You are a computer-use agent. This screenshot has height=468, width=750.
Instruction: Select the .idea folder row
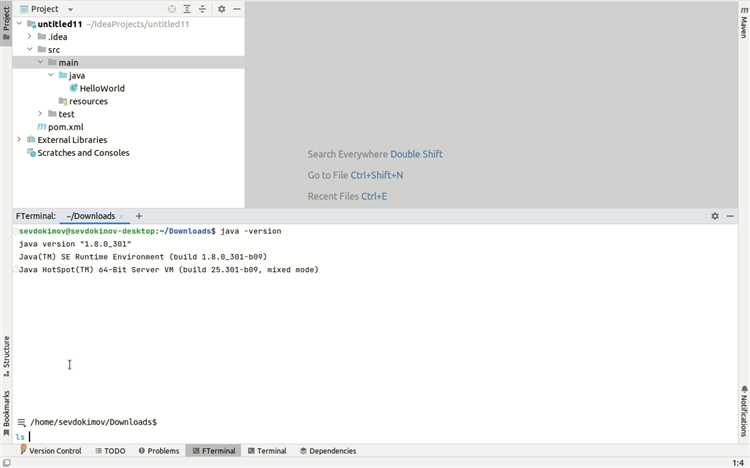(x=129, y=37)
